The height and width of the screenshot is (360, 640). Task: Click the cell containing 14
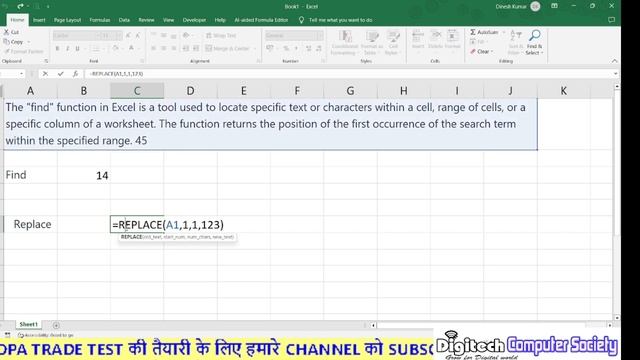tap(84, 175)
